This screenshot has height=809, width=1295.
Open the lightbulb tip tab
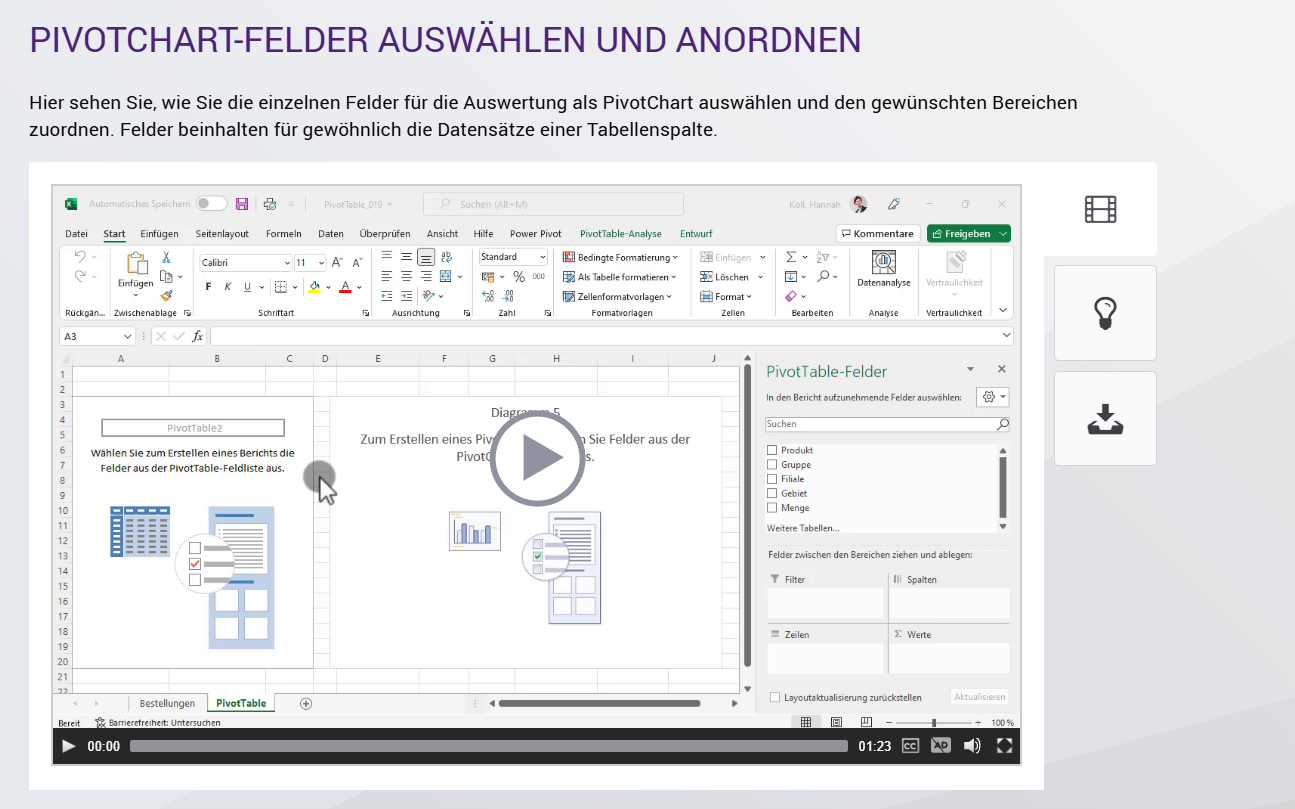(1105, 313)
